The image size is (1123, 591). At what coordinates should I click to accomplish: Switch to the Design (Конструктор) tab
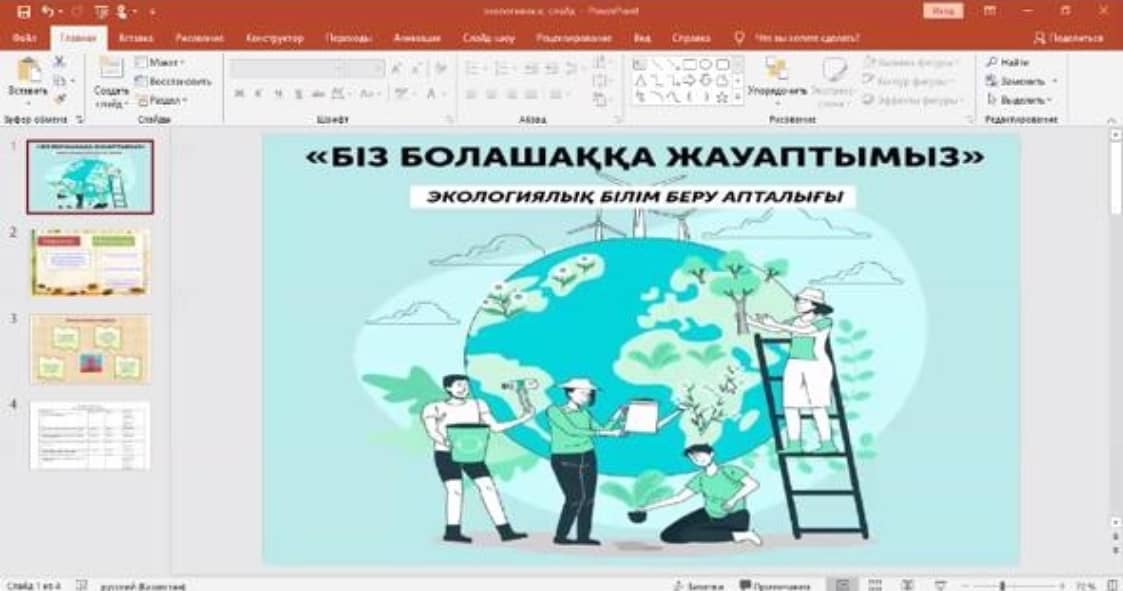(x=274, y=38)
